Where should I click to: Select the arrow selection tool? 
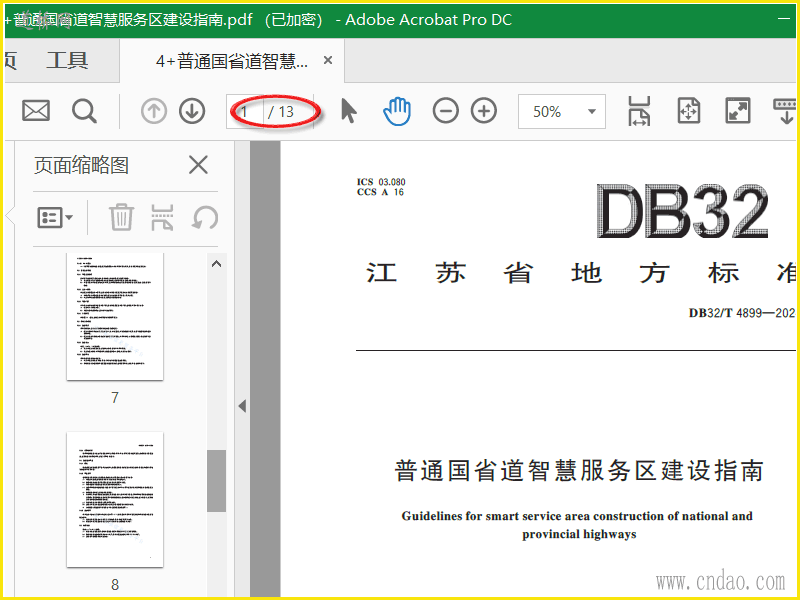click(348, 111)
